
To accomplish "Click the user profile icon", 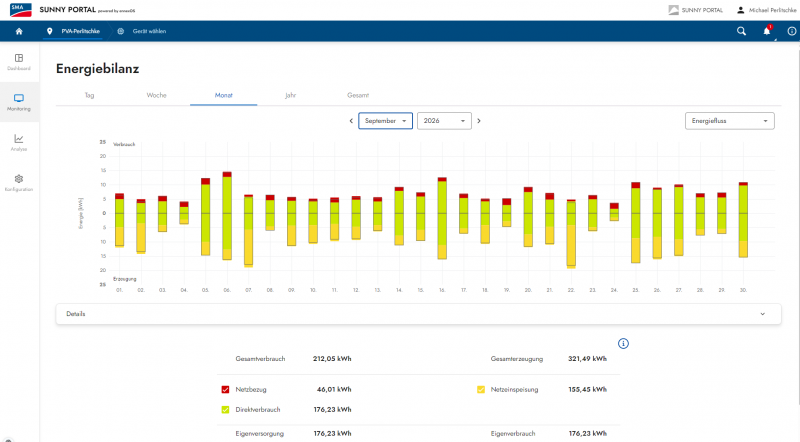I will (740, 10).
